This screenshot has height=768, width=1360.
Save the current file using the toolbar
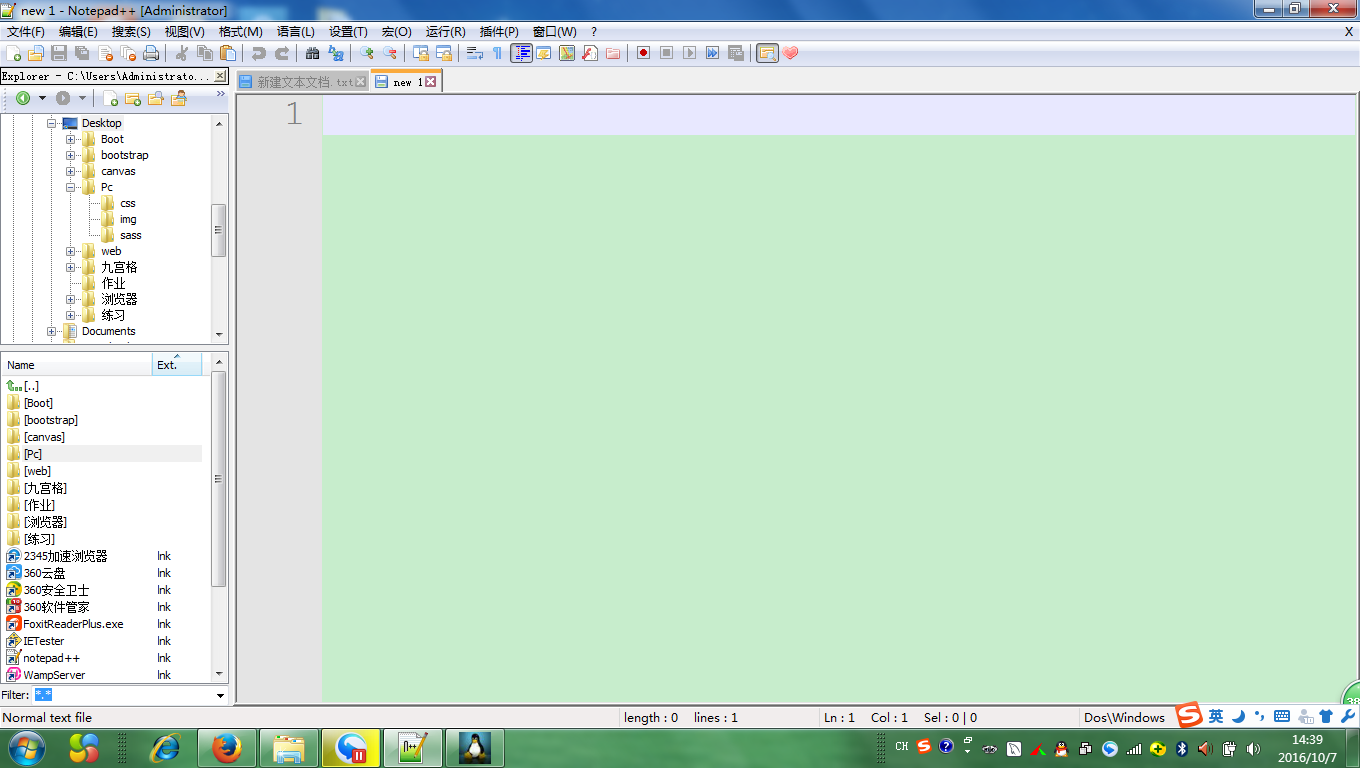point(59,53)
